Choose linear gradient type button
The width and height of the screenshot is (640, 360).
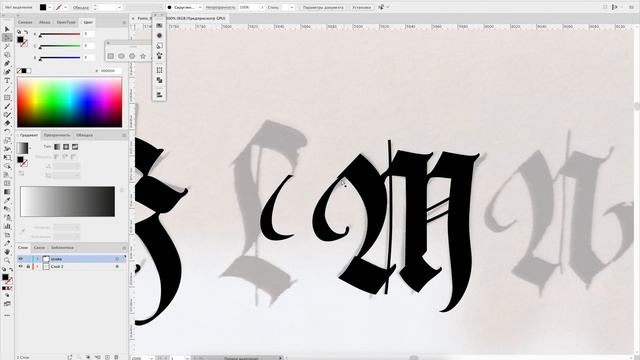pyautogui.click(x=57, y=147)
